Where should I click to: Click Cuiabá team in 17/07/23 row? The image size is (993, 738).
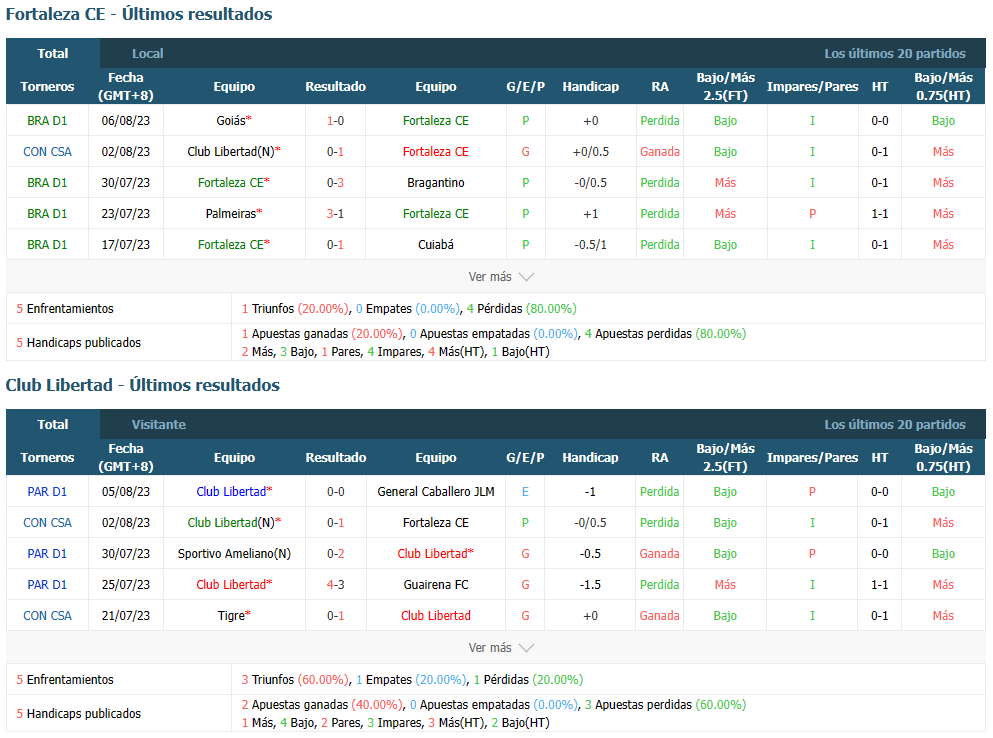(x=436, y=245)
